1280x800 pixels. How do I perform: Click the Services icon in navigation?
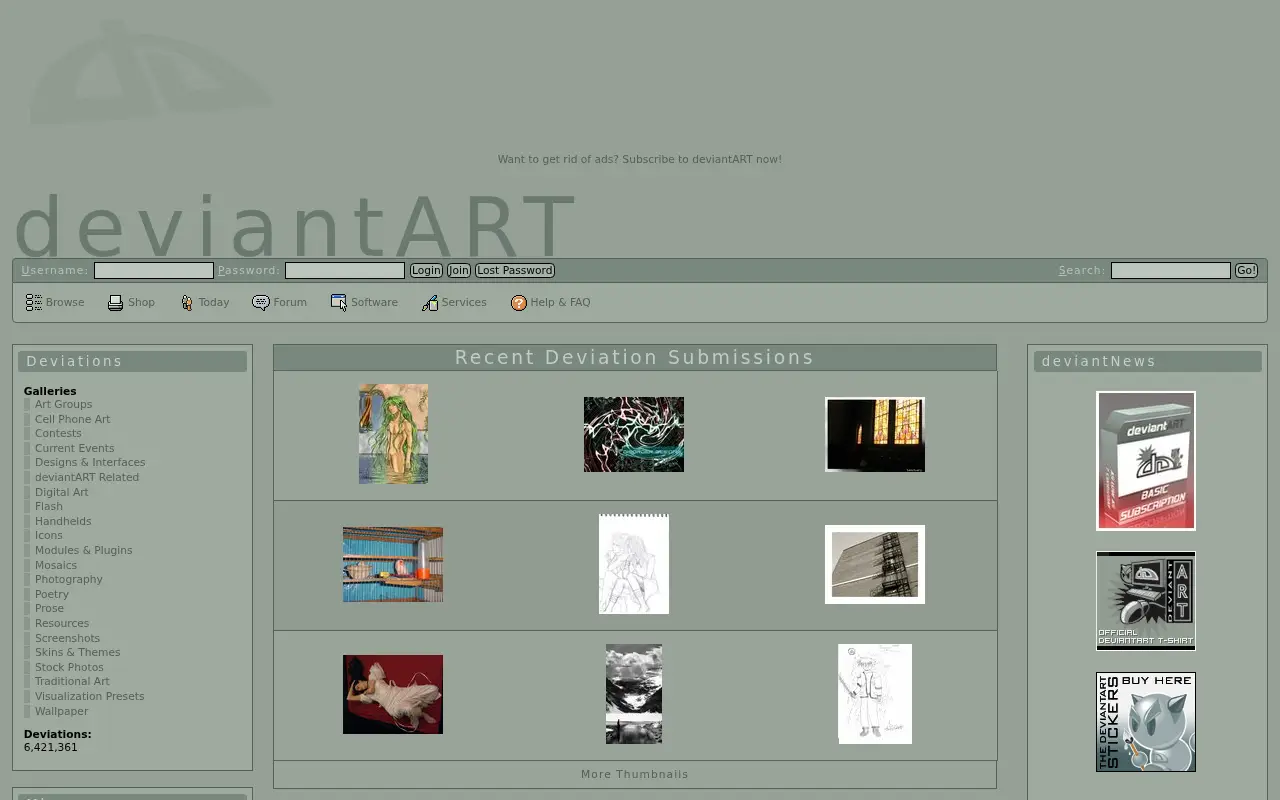tap(430, 302)
